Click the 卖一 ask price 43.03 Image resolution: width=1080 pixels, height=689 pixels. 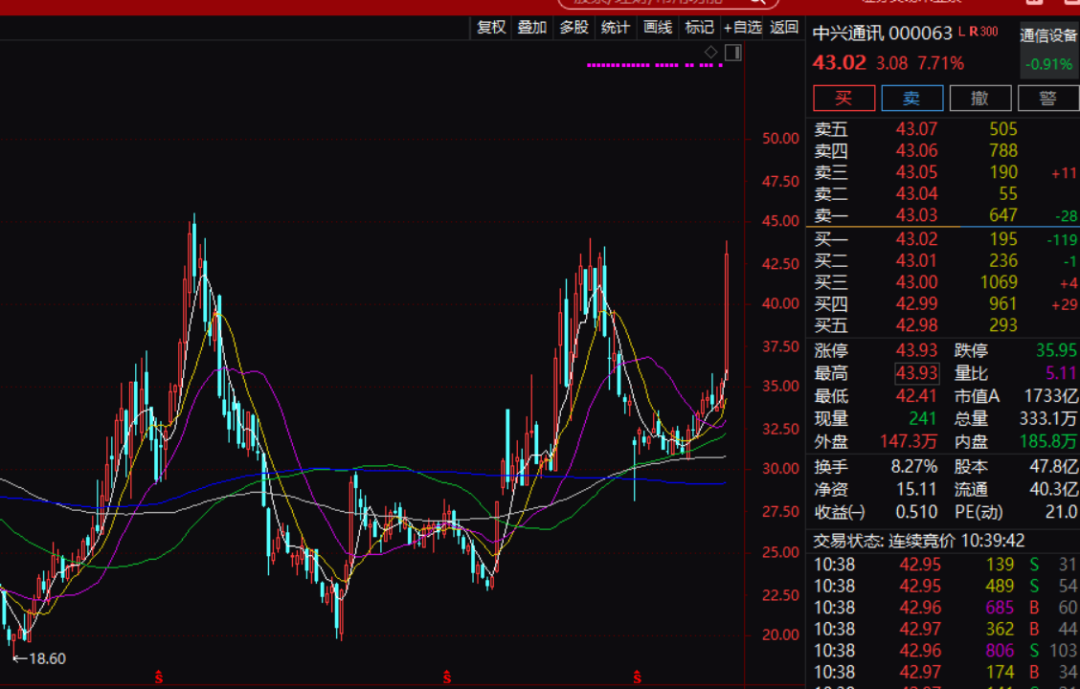point(916,215)
